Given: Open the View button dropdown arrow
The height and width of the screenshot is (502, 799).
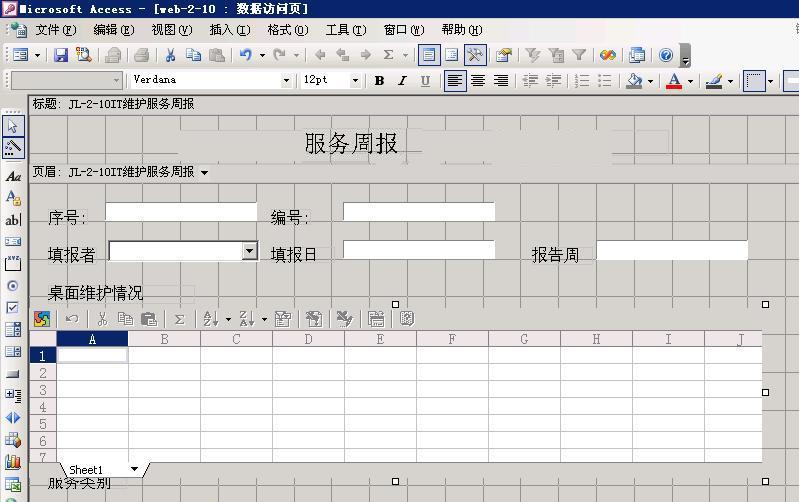Looking at the screenshot, I should click(x=37, y=55).
